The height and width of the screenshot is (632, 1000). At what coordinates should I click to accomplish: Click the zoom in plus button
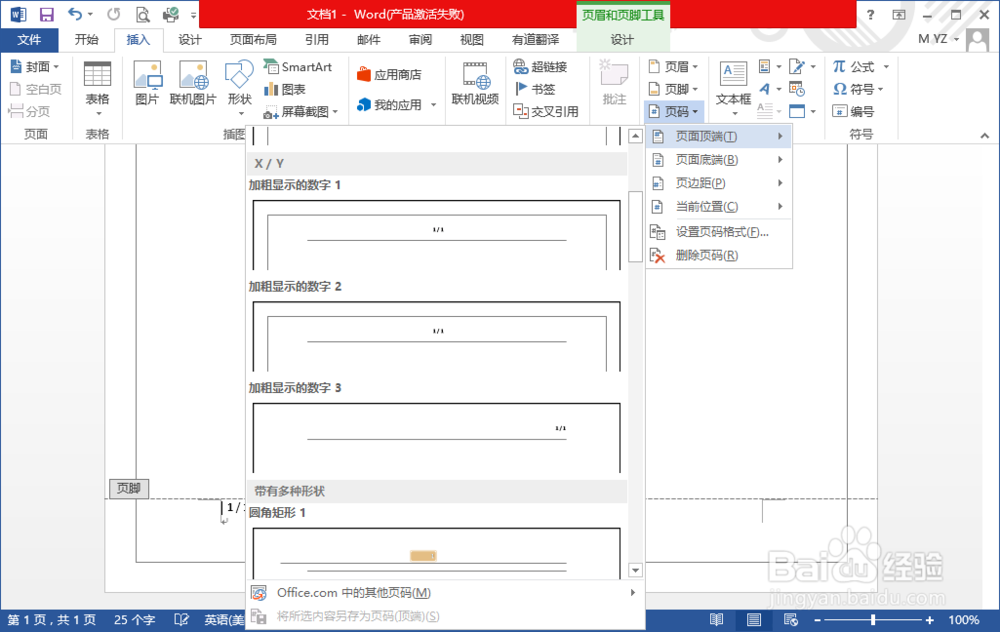[929, 619]
